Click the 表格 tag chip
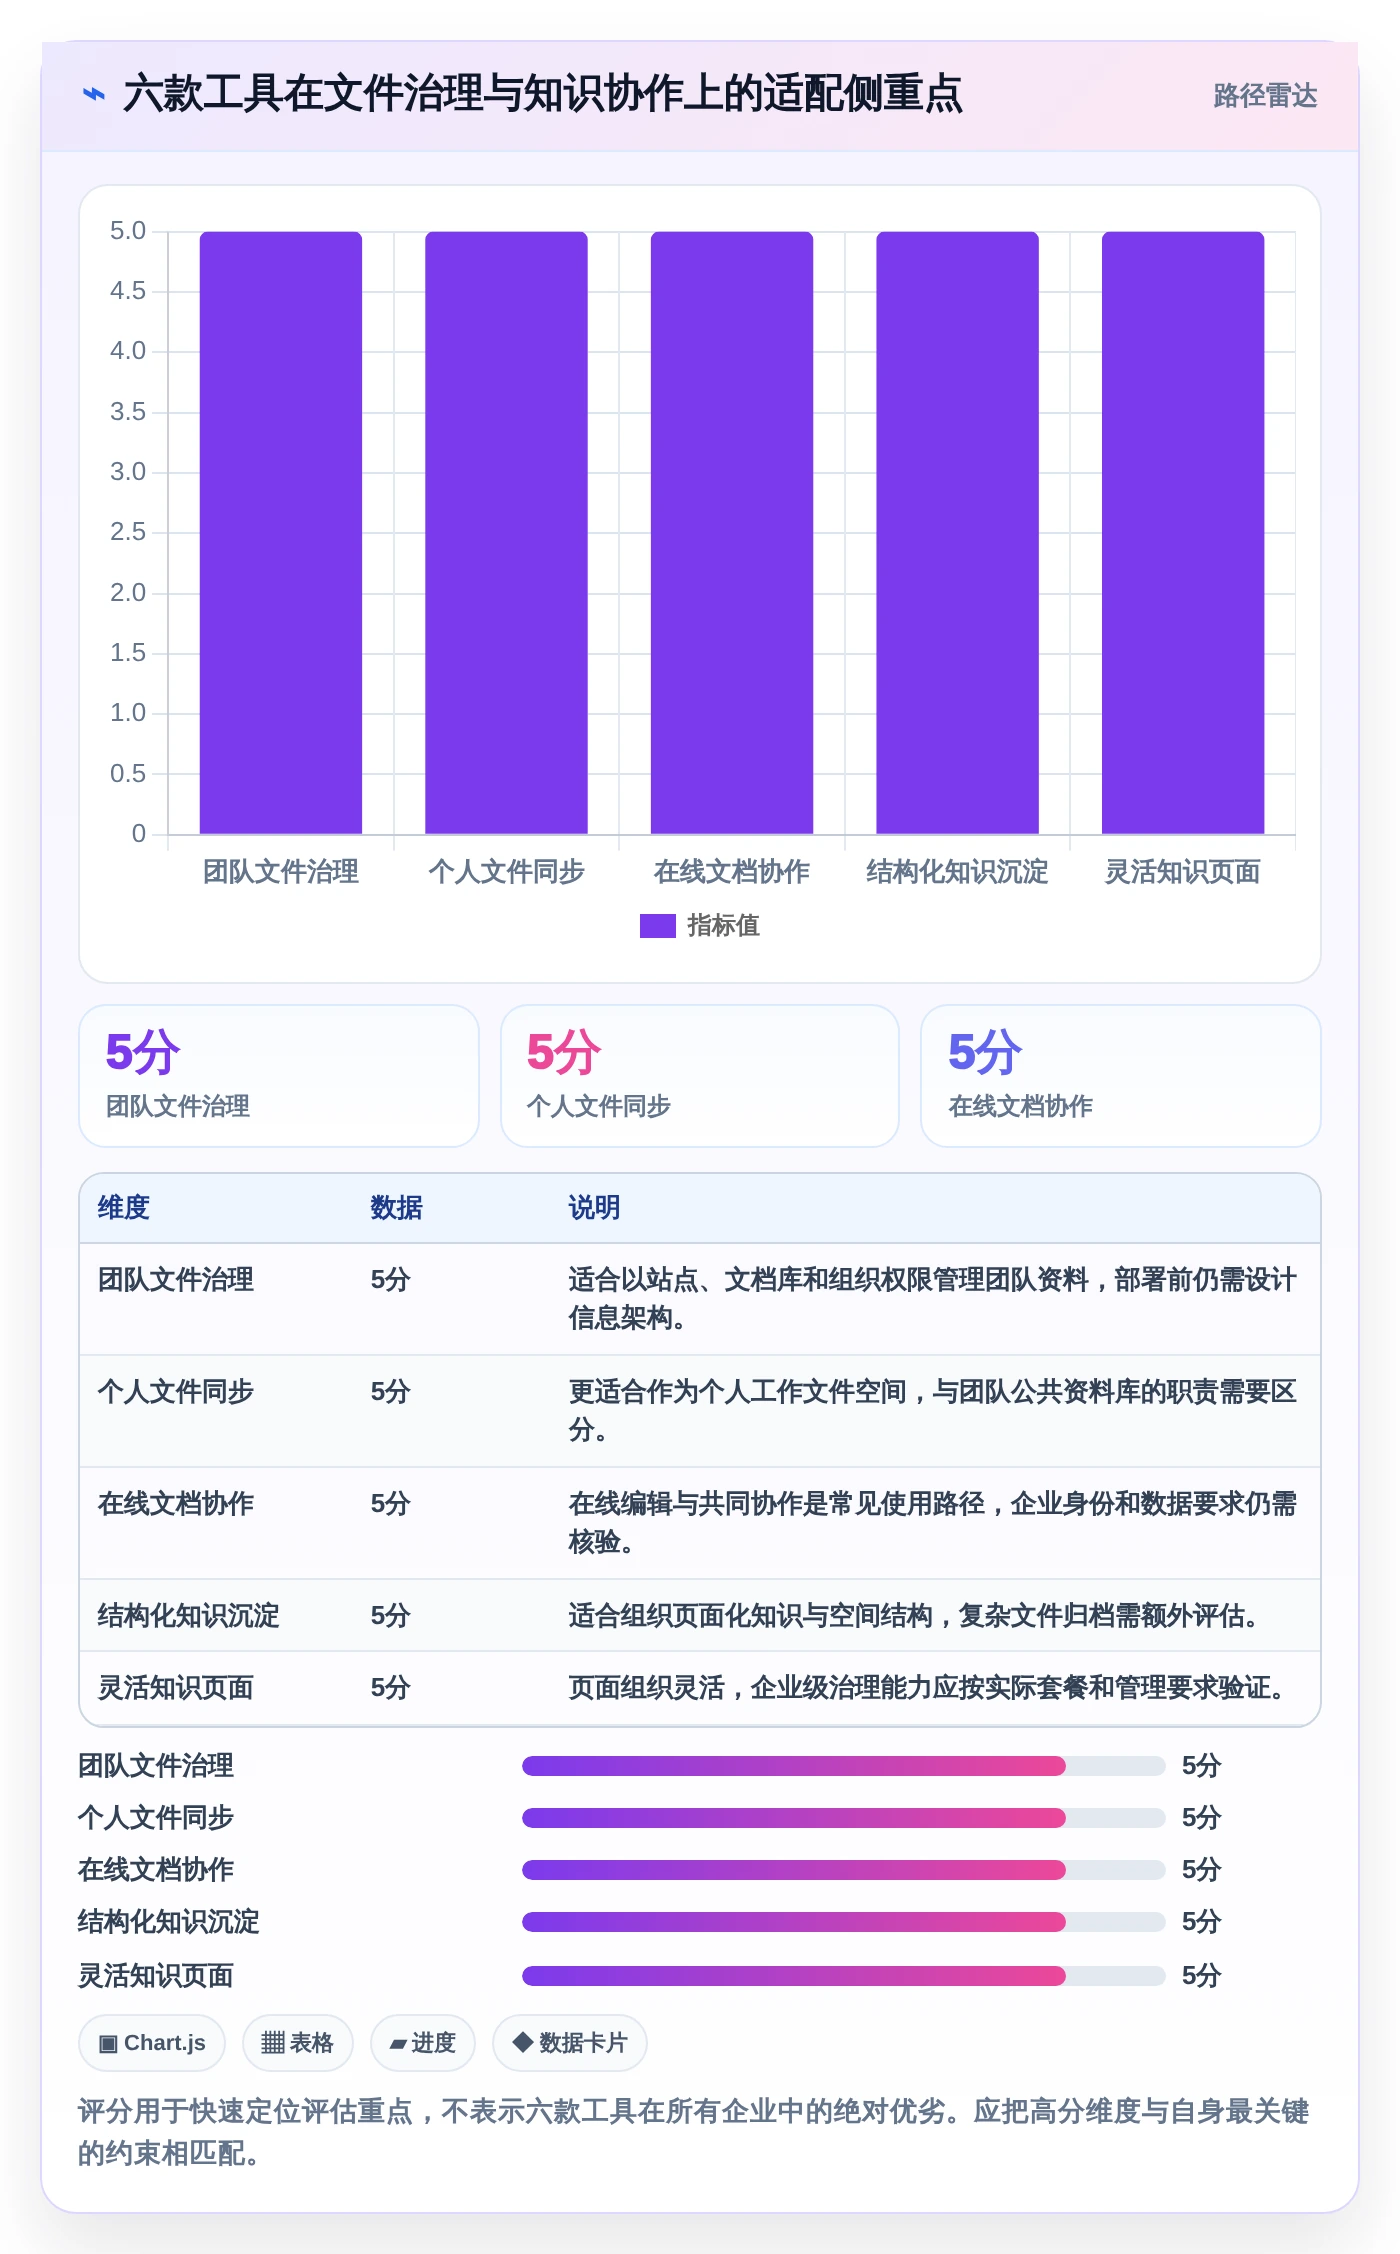 (298, 2043)
